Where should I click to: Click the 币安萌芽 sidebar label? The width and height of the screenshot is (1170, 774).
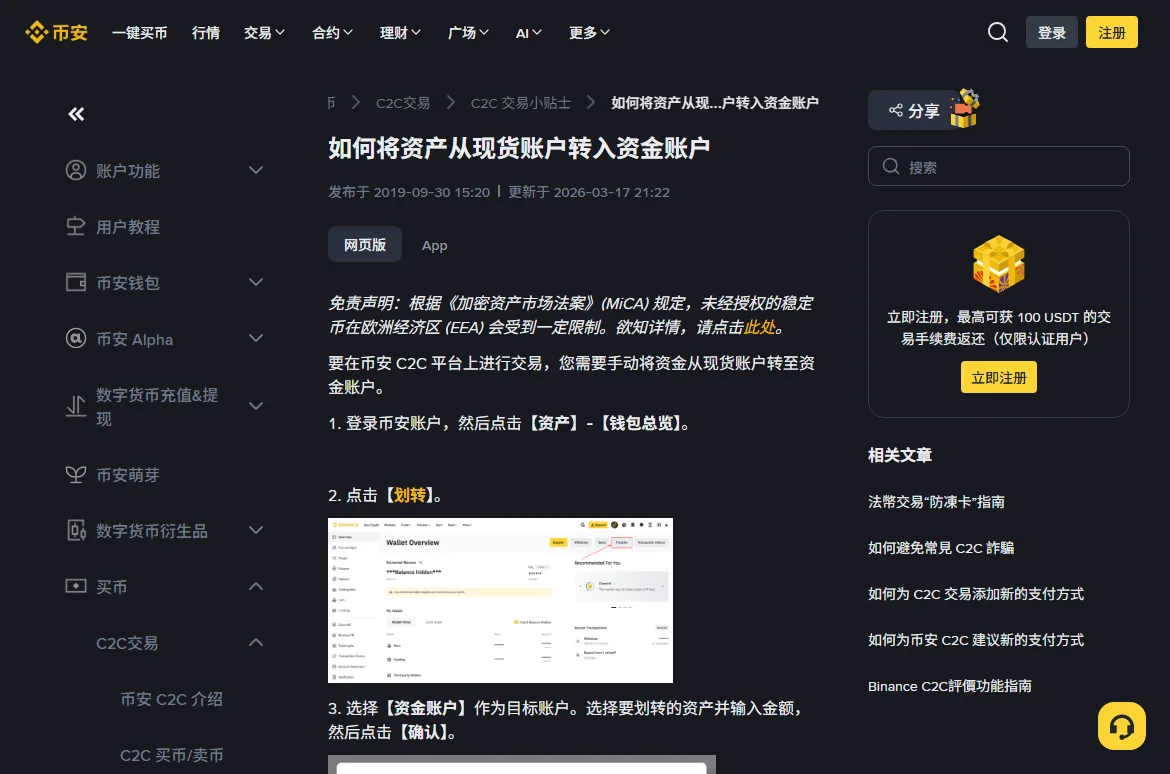point(128,474)
